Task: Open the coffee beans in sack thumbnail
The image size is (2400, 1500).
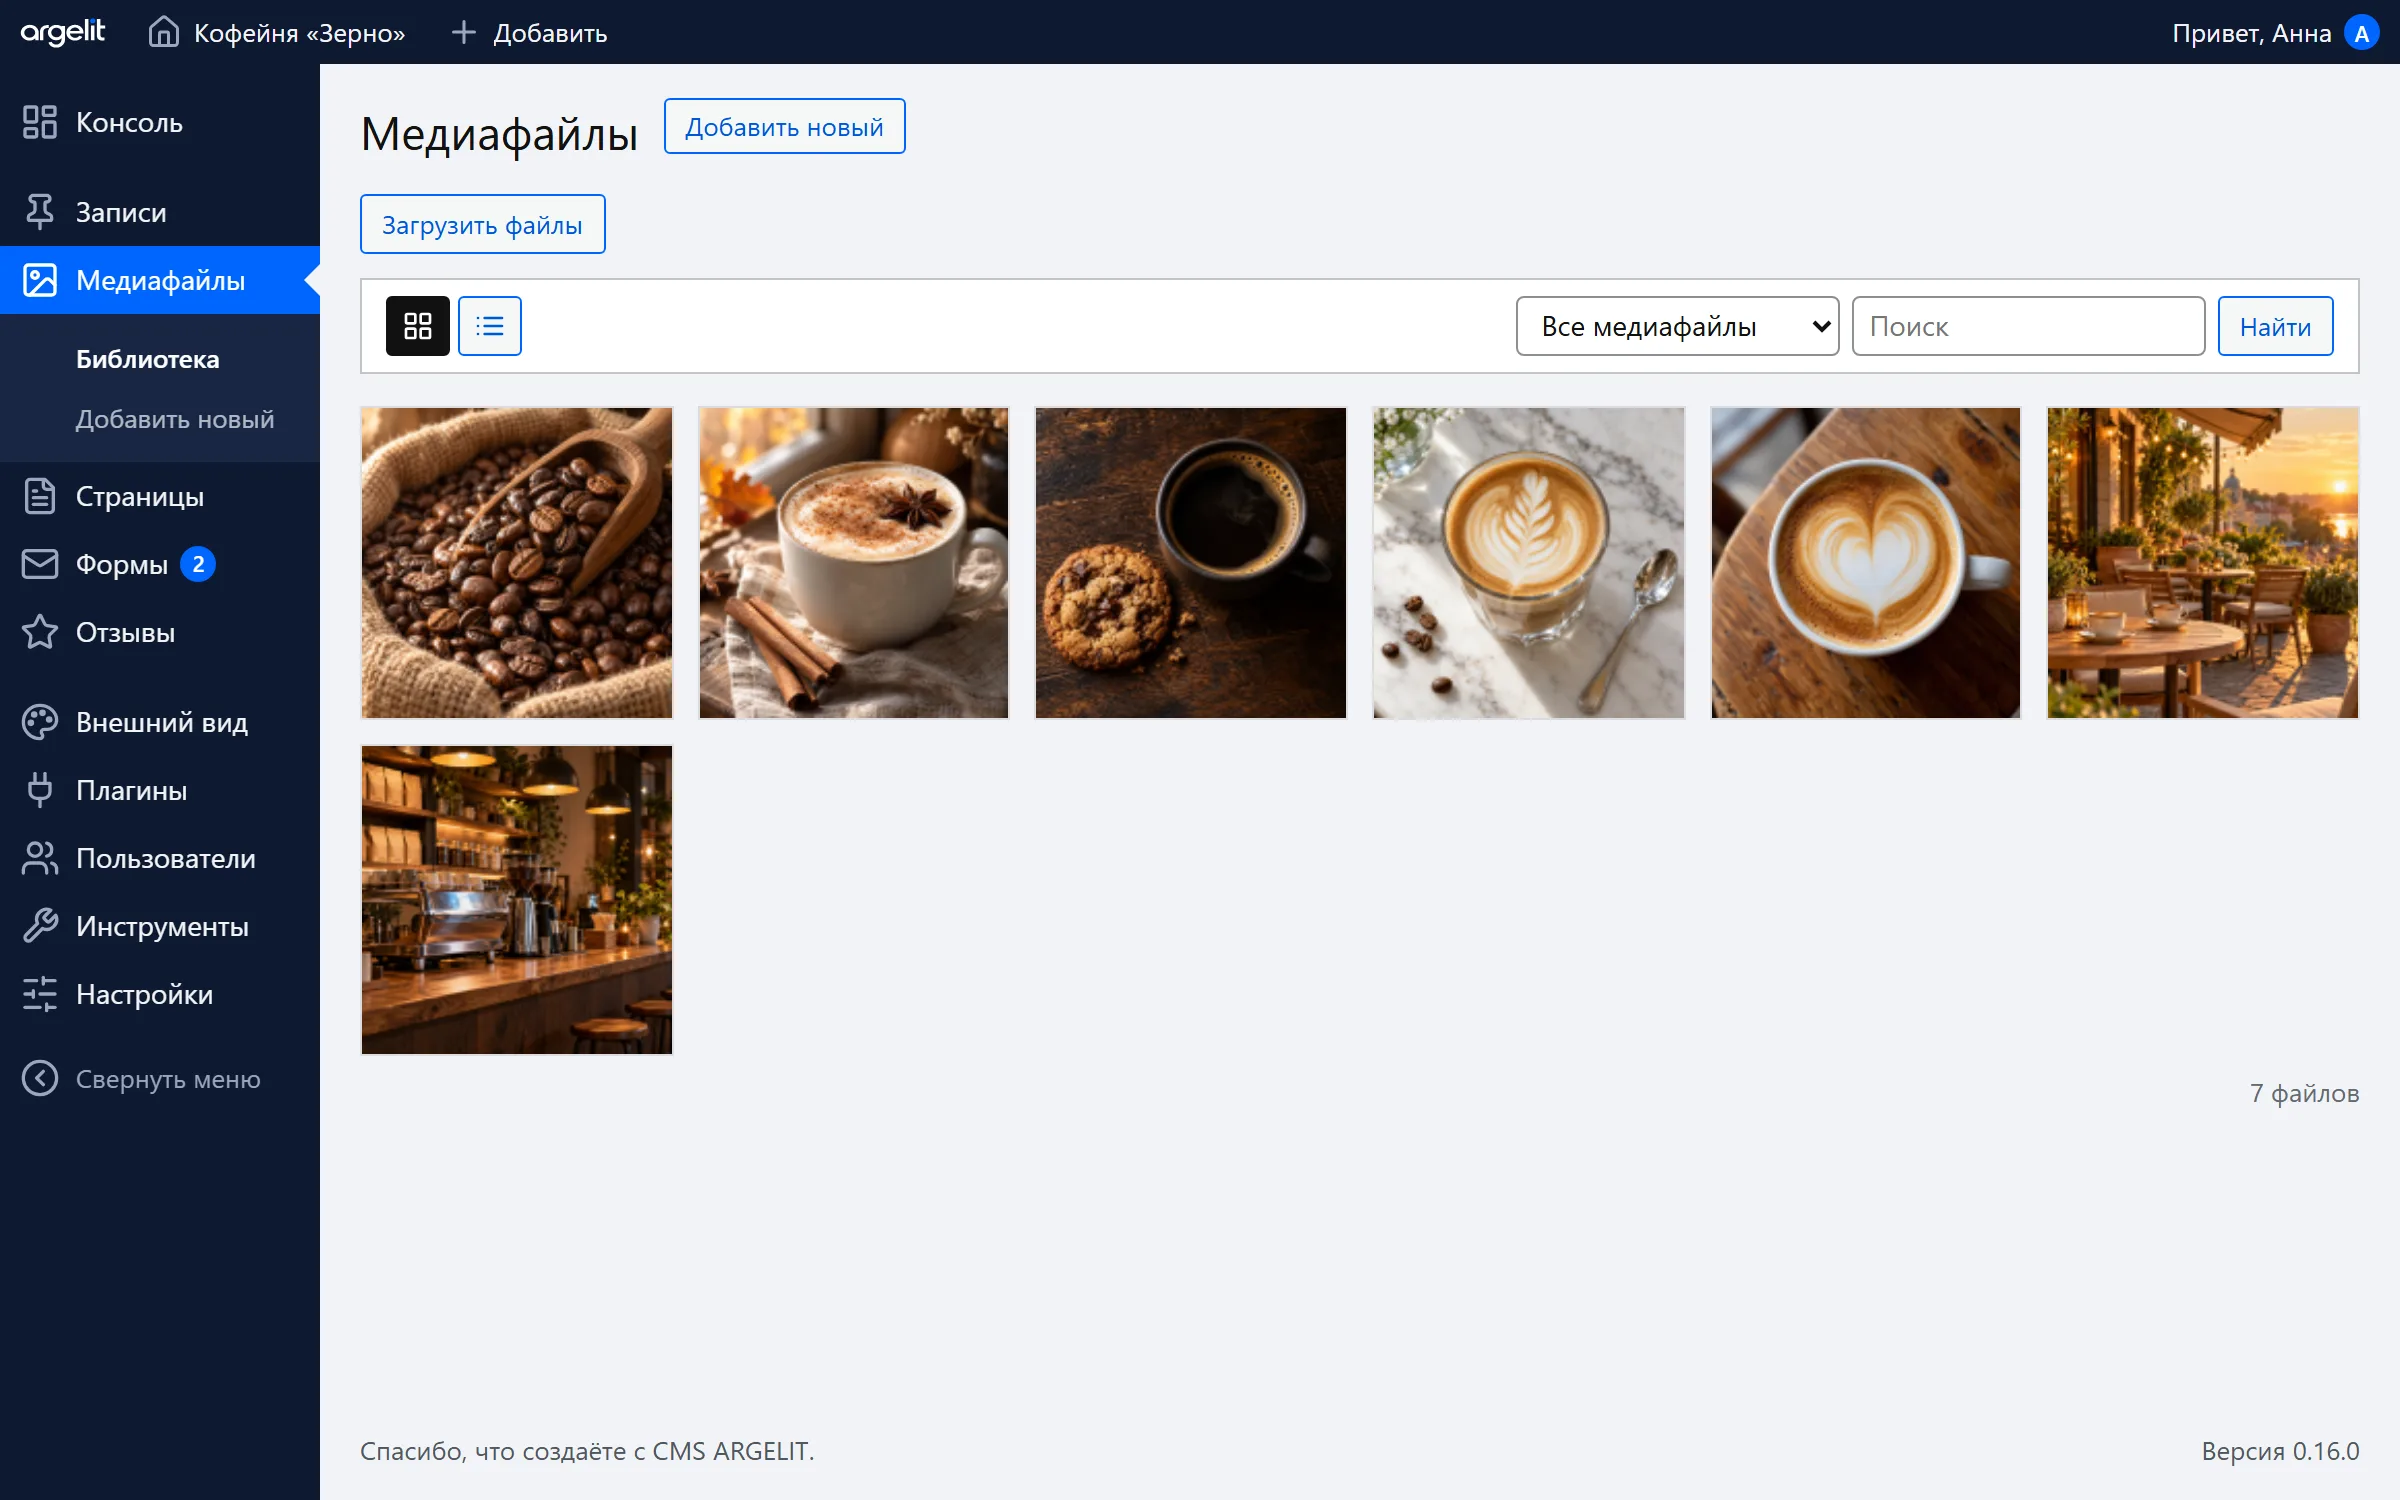Action: click(516, 562)
